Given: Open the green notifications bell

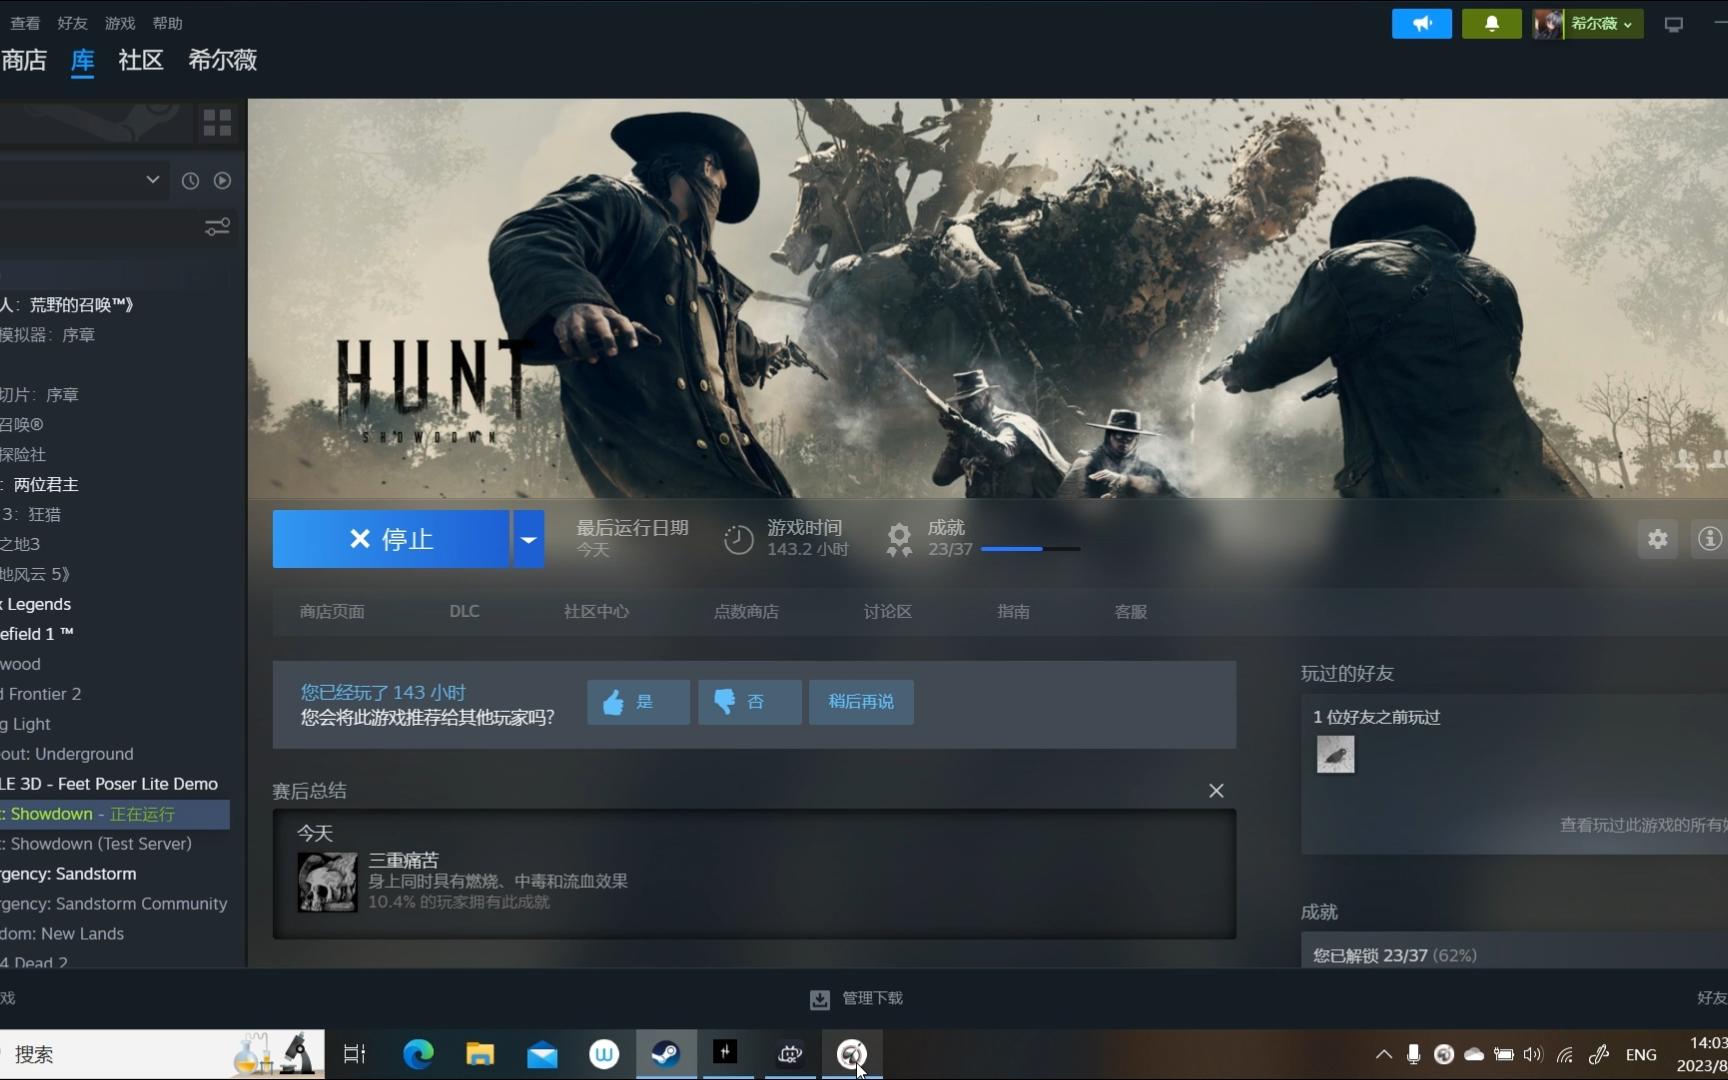Looking at the screenshot, I should pyautogui.click(x=1491, y=24).
